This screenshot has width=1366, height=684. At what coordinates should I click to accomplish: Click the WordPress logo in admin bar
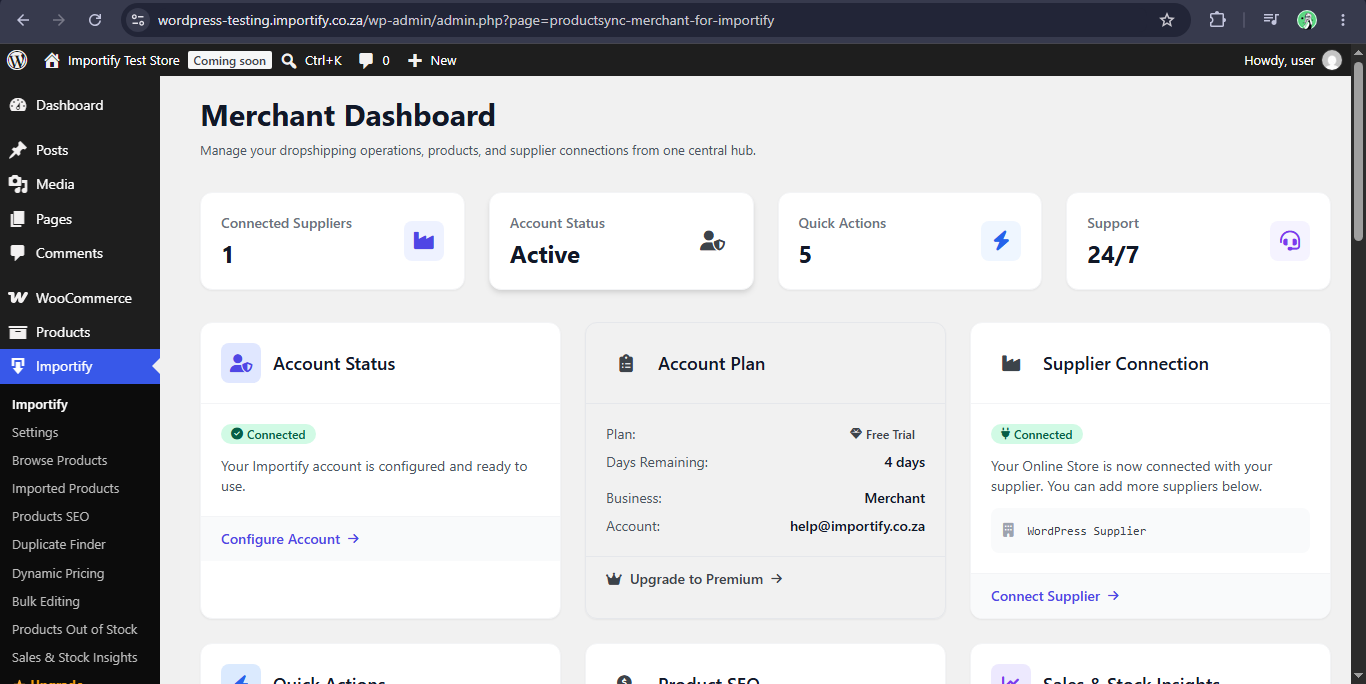tap(17, 60)
